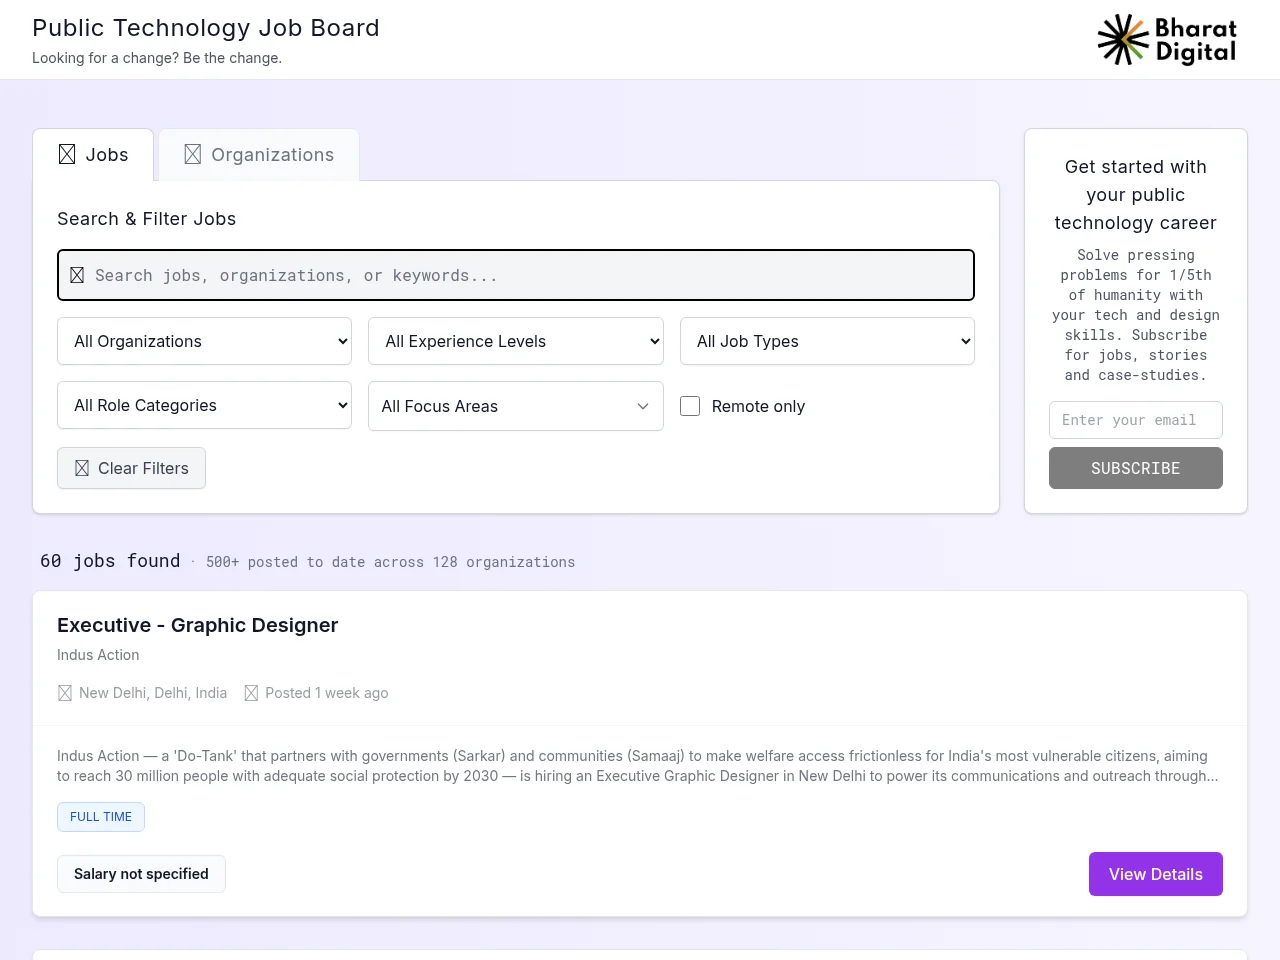Click the Bharat Digital logo
The image size is (1280, 960).
click(1167, 40)
